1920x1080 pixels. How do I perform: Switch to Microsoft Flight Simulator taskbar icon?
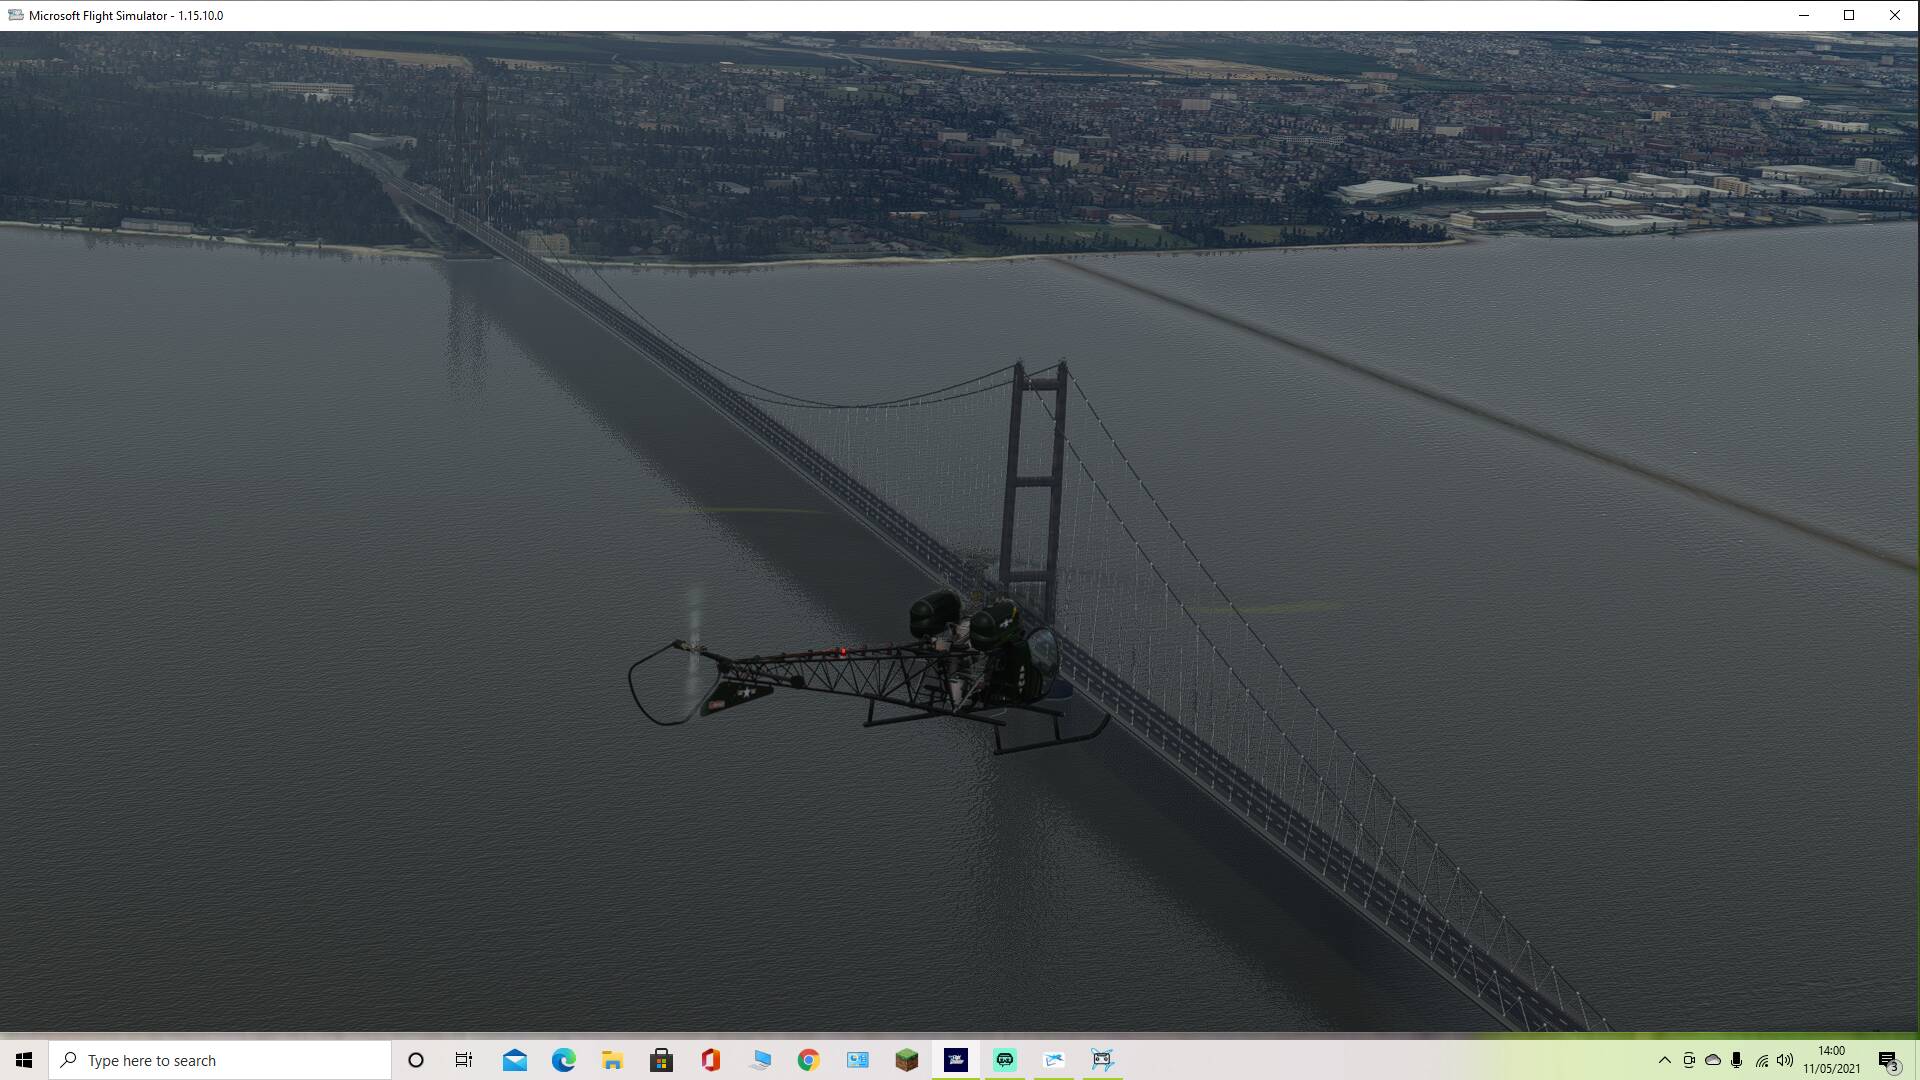pyautogui.click(x=955, y=1060)
